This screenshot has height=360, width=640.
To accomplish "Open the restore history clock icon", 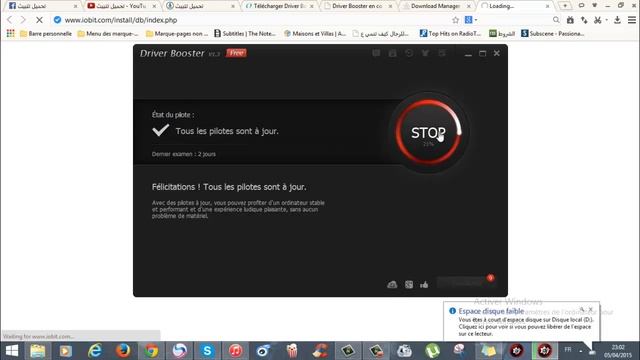I will (x=409, y=53).
